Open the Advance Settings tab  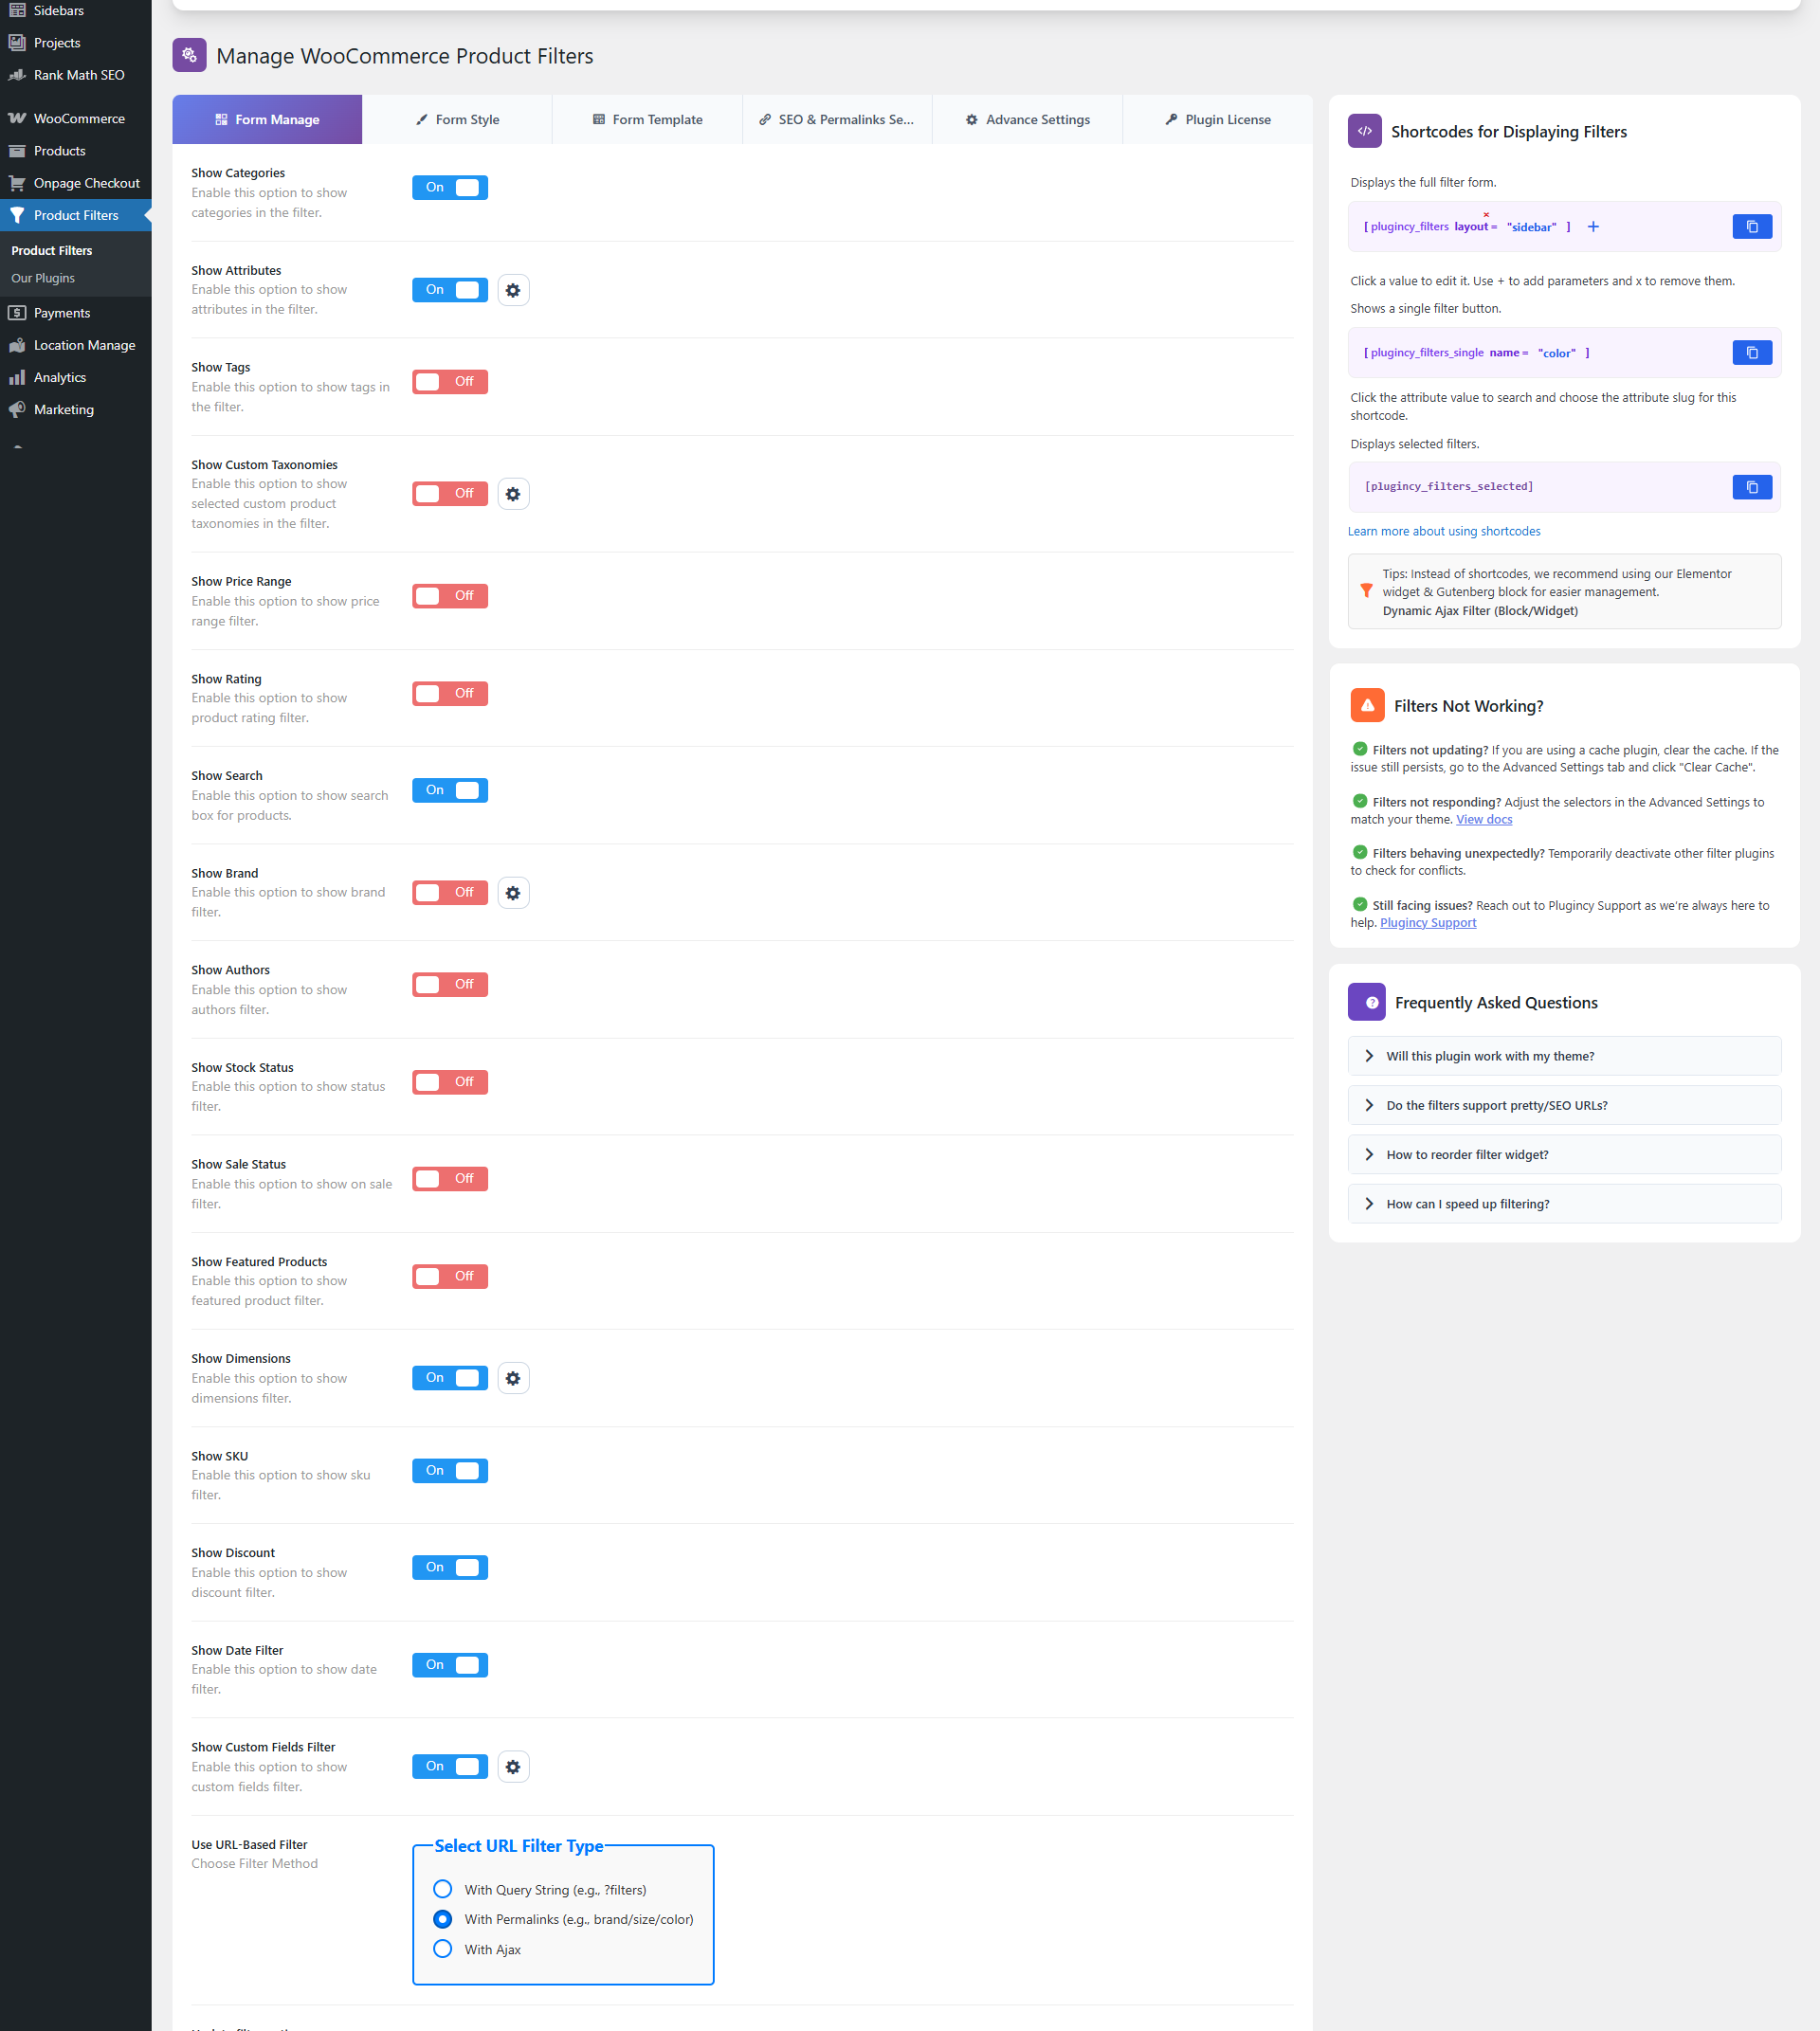(1027, 119)
